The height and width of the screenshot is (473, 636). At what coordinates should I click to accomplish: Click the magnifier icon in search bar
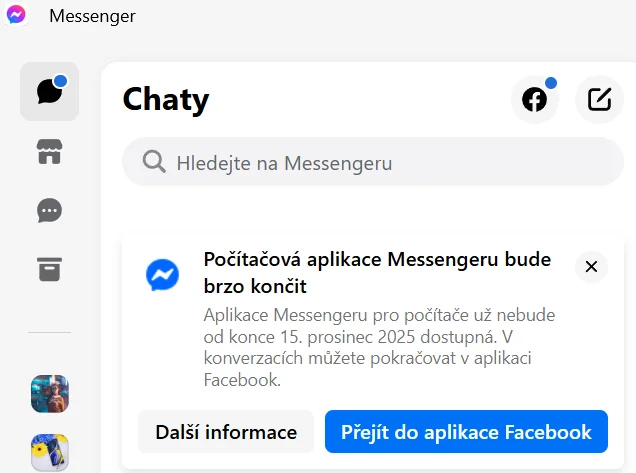click(154, 161)
